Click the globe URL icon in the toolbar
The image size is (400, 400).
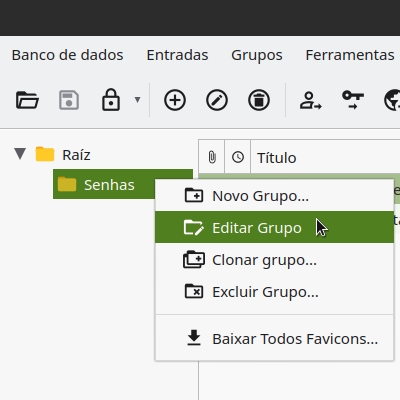(x=392, y=100)
